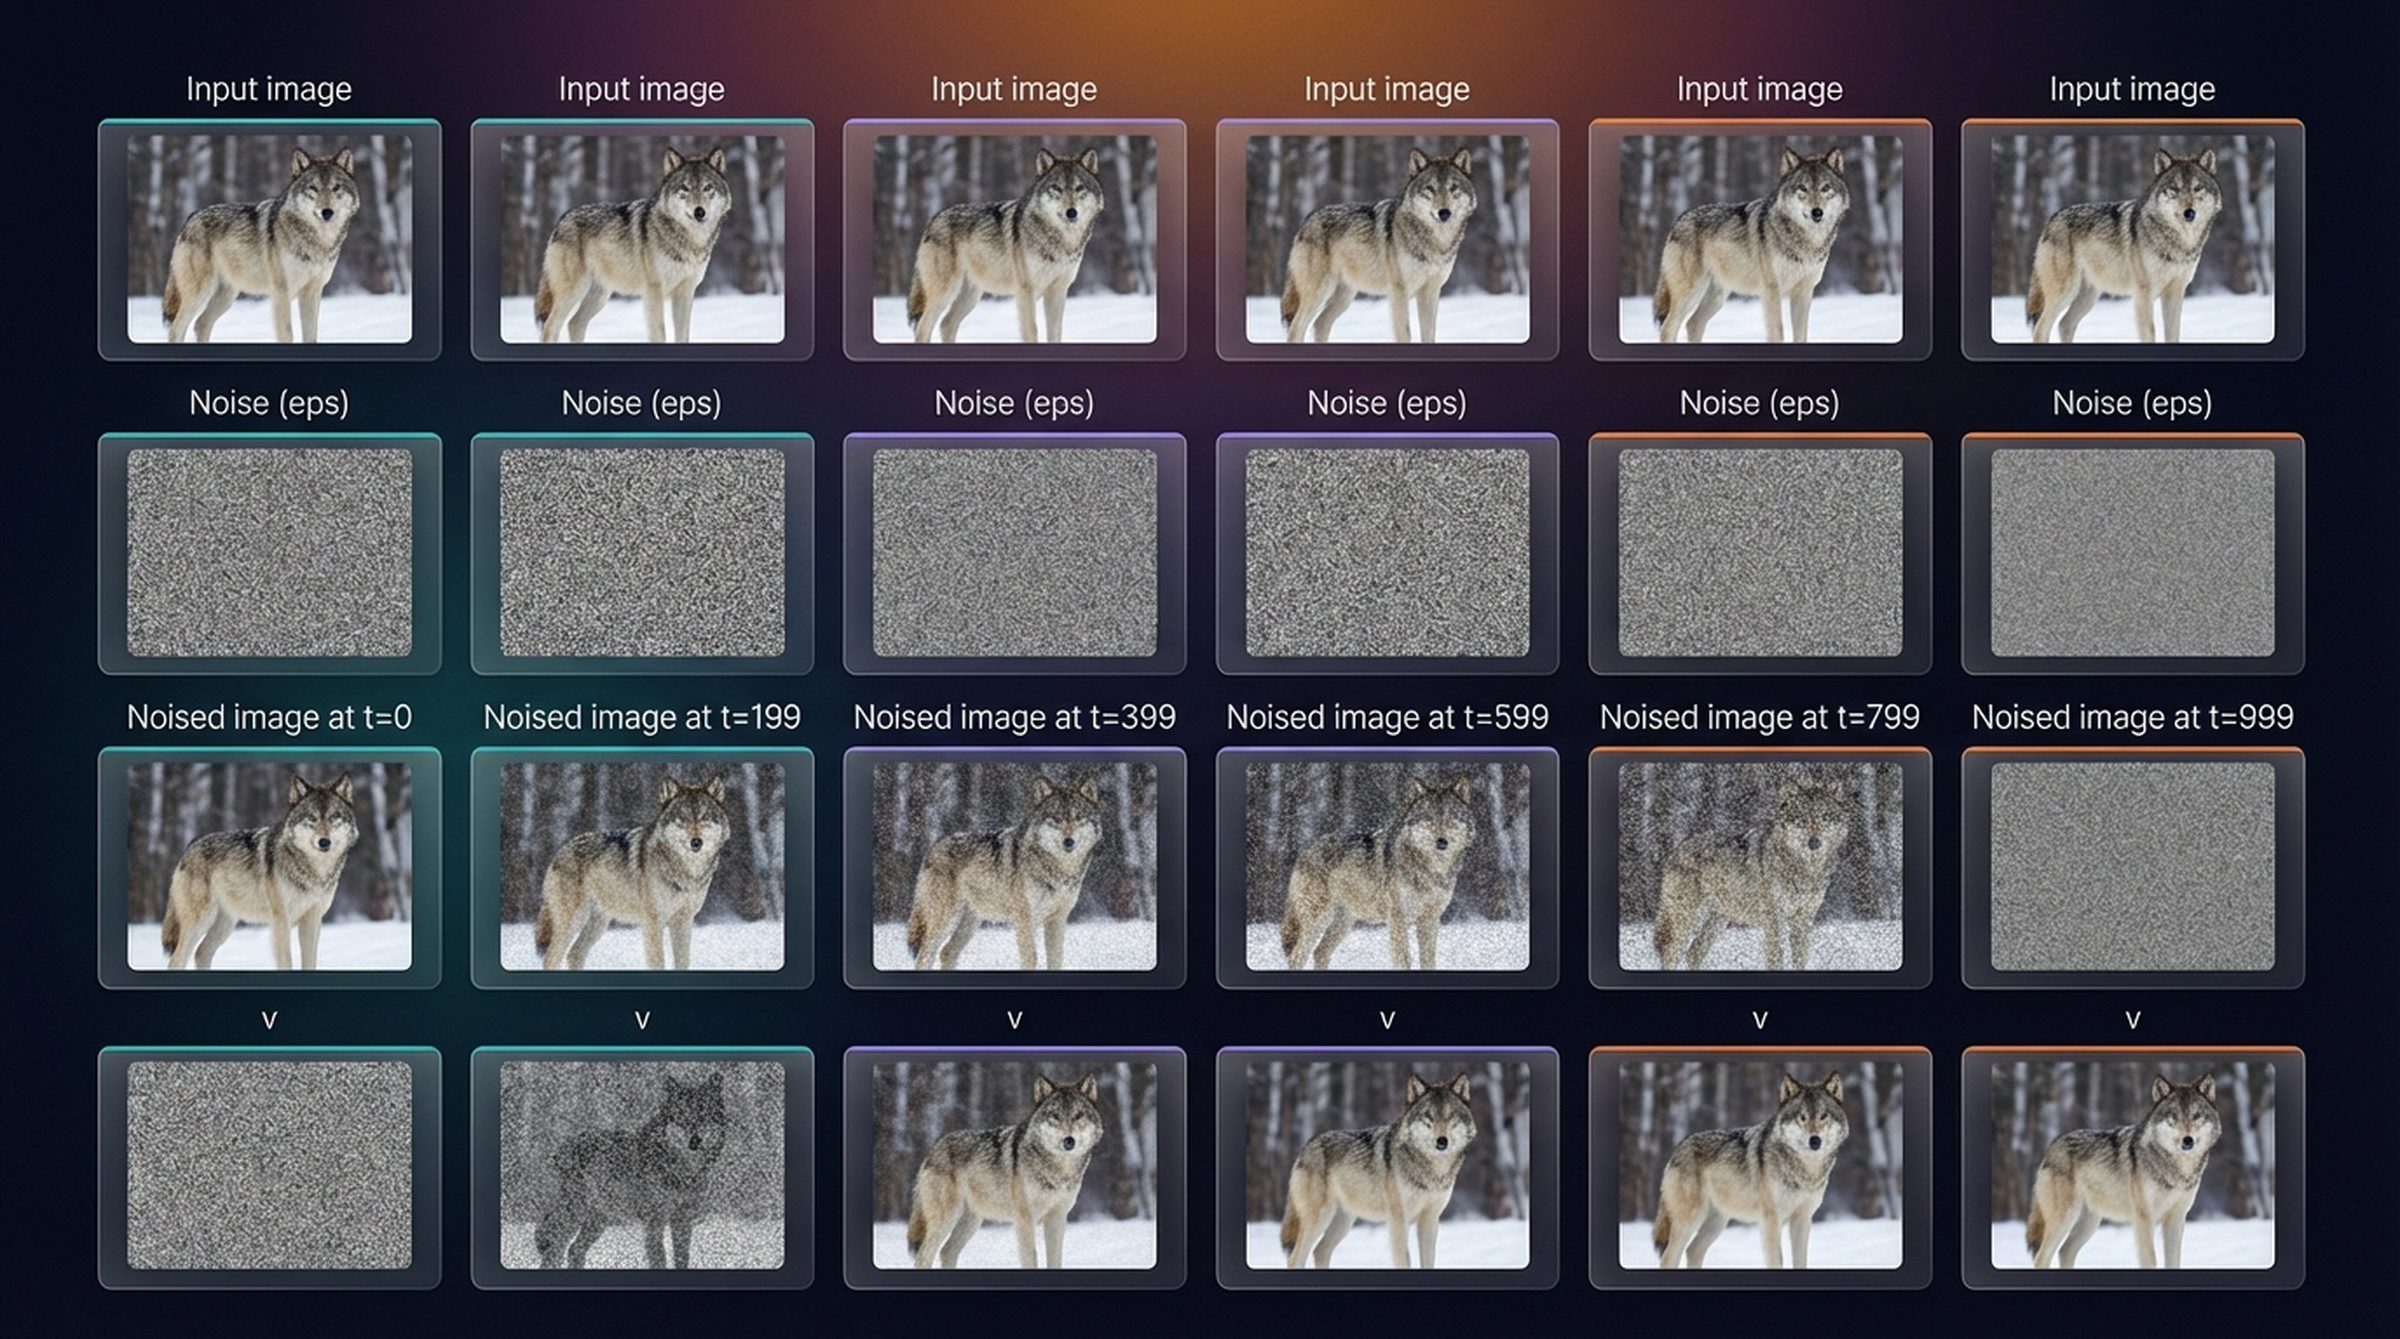This screenshot has height=1339, width=2400.
Task: Select the input wolf image in the t=799 column
Action: pyautogui.click(x=1760, y=239)
